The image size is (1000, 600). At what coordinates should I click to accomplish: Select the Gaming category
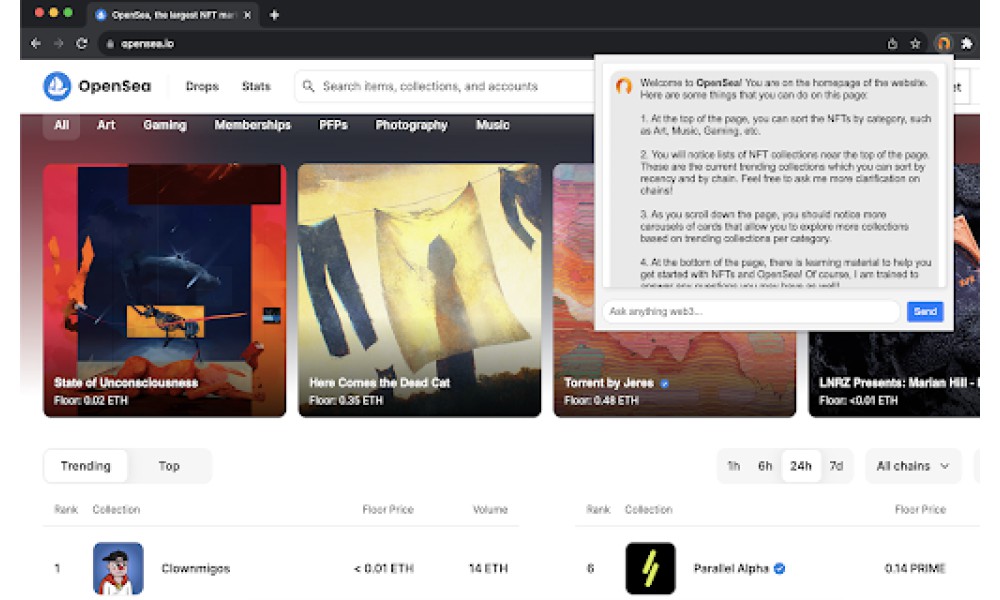coord(165,125)
